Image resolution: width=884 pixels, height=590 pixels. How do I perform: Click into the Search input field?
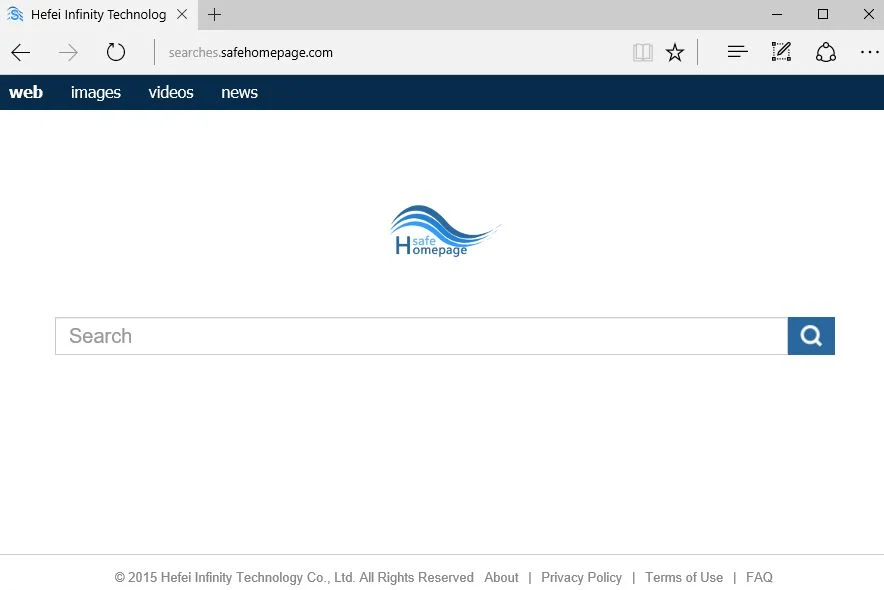pos(421,336)
